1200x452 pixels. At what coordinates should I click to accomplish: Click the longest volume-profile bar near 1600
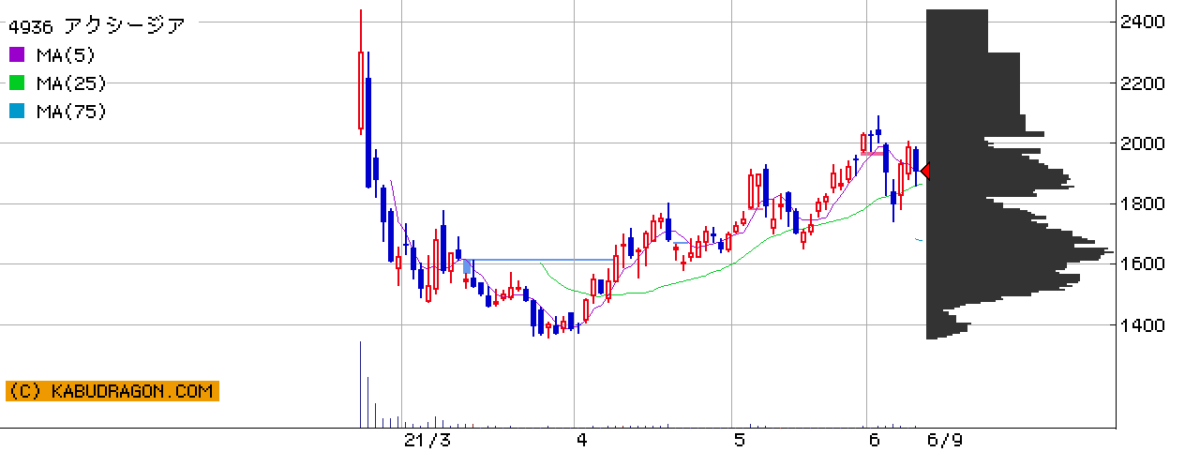click(1020, 251)
